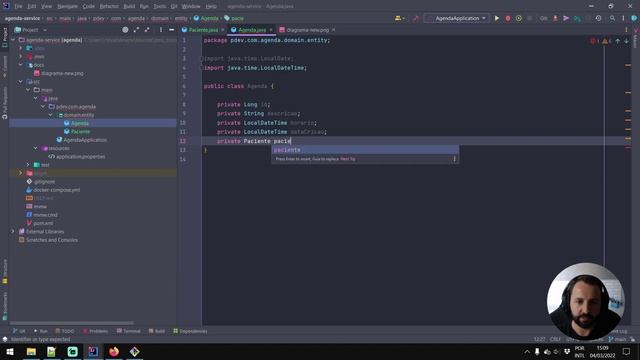This screenshot has width=640, height=360.
Task: Toggle the Project tool window stripe button
Action: click(4, 38)
